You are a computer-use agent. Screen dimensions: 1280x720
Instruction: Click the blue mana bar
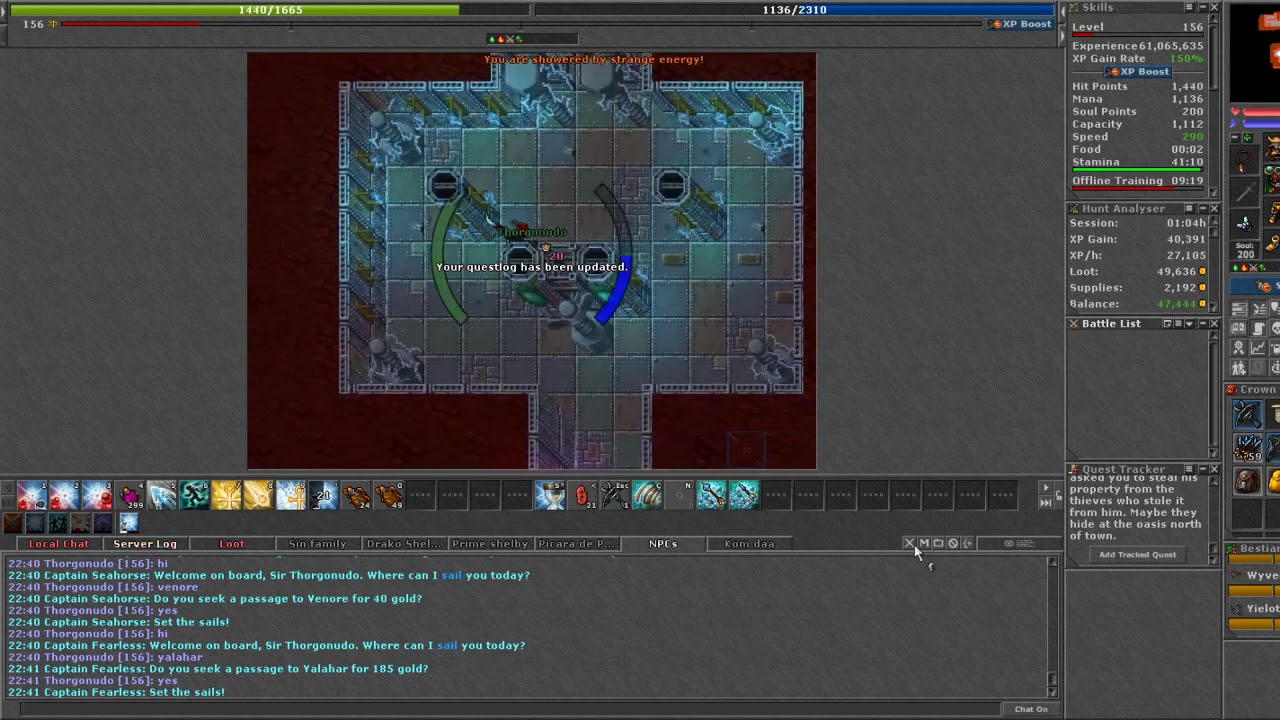coord(794,10)
